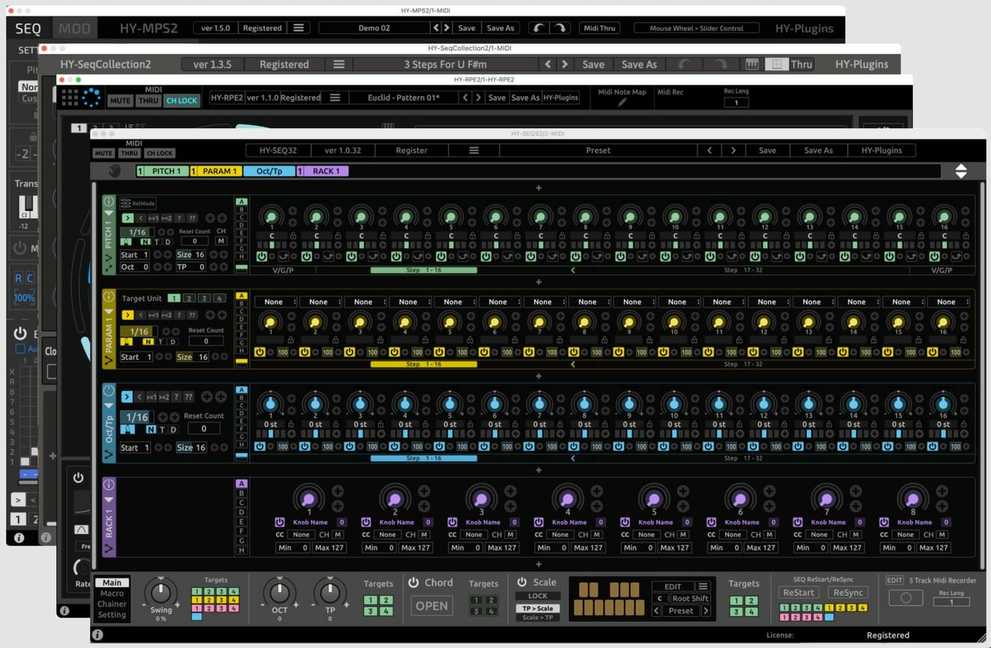Click the OPEN button under Chord

click(x=431, y=606)
